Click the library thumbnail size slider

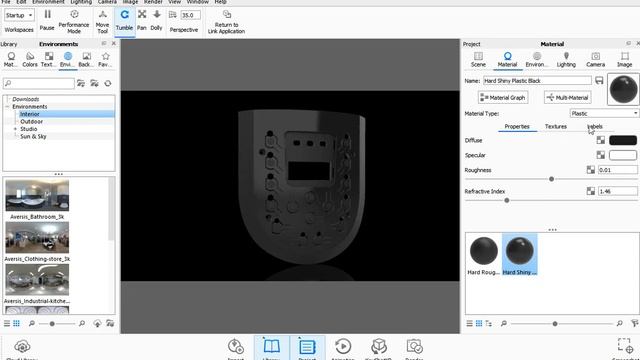(57, 324)
